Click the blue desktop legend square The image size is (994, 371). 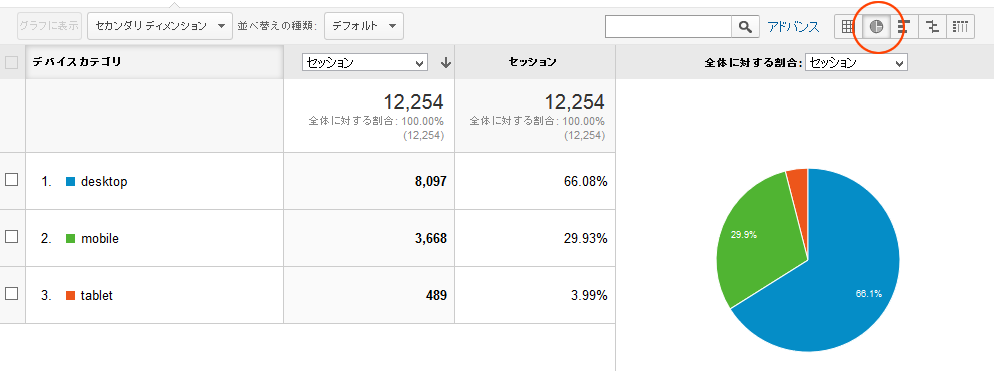click(70, 181)
